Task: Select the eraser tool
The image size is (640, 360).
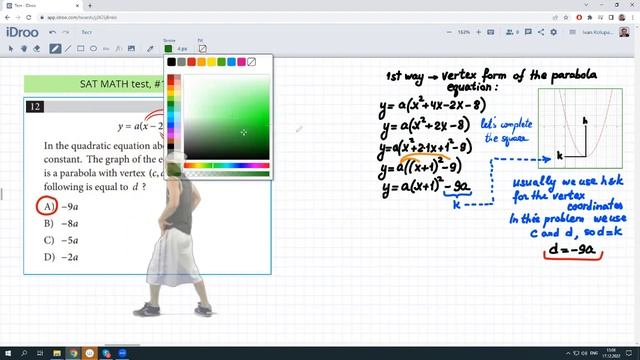Action: point(37,49)
